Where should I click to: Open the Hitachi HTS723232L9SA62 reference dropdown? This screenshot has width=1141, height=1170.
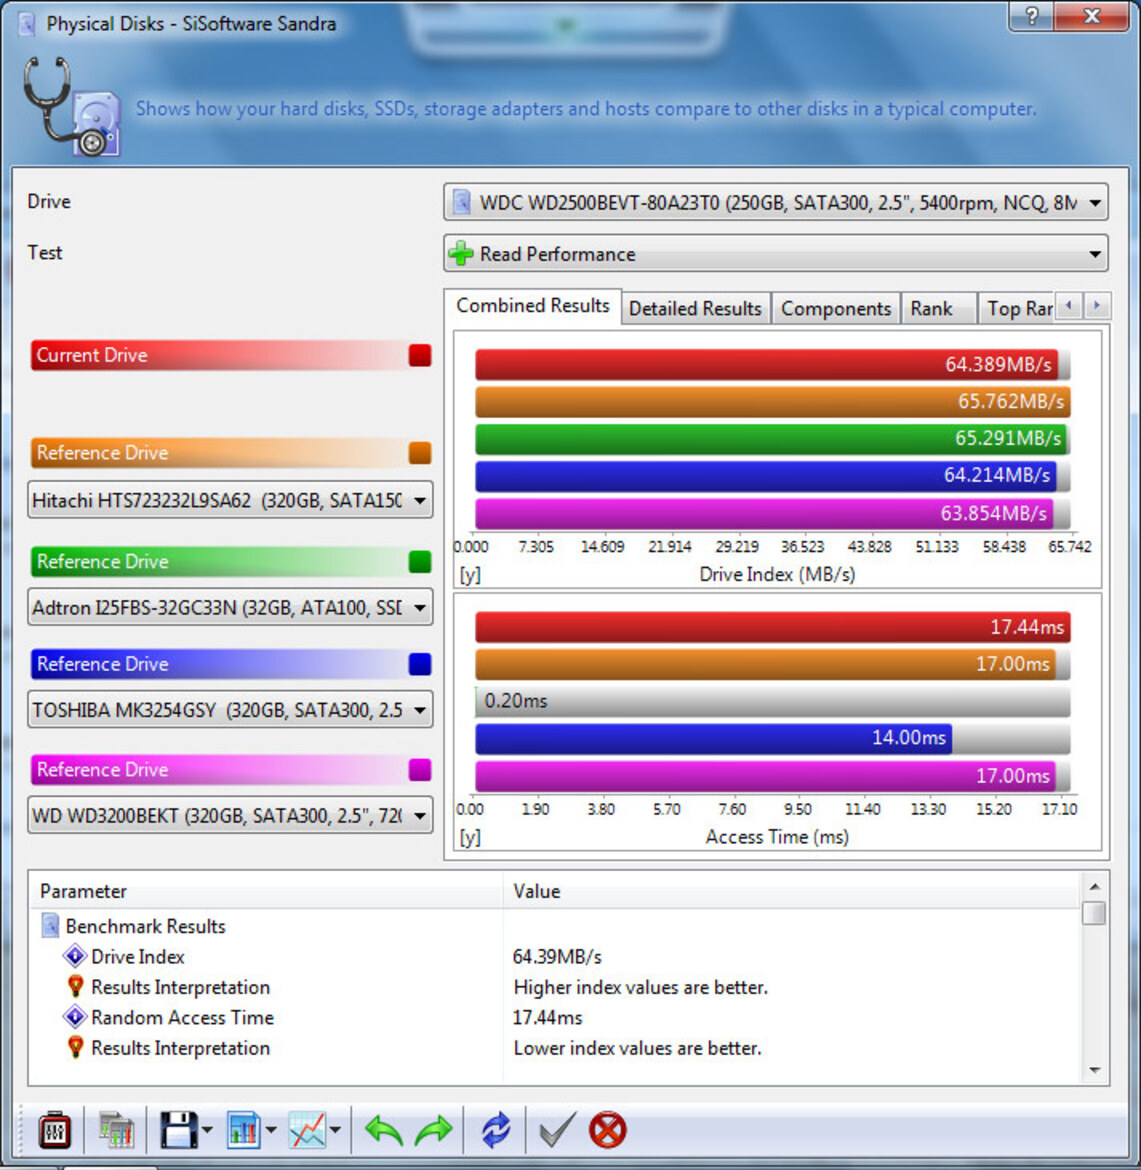[x=230, y=500]
